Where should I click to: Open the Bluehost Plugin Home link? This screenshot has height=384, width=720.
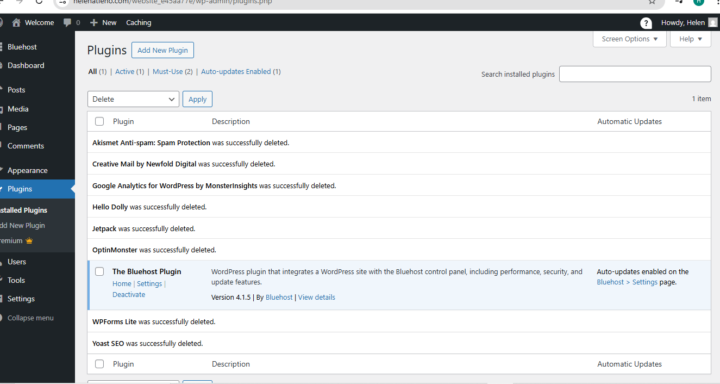[122, 284]
